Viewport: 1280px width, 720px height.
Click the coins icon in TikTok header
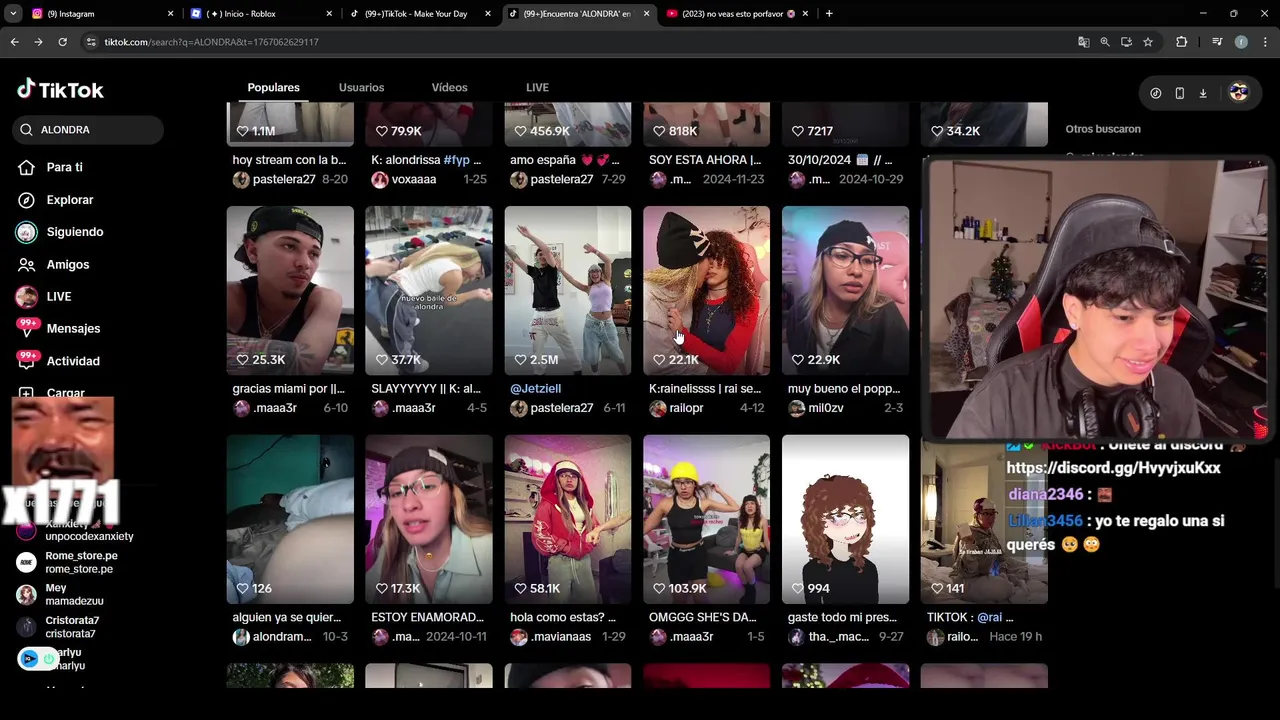pyautogui.click(x=1156, y=93)
